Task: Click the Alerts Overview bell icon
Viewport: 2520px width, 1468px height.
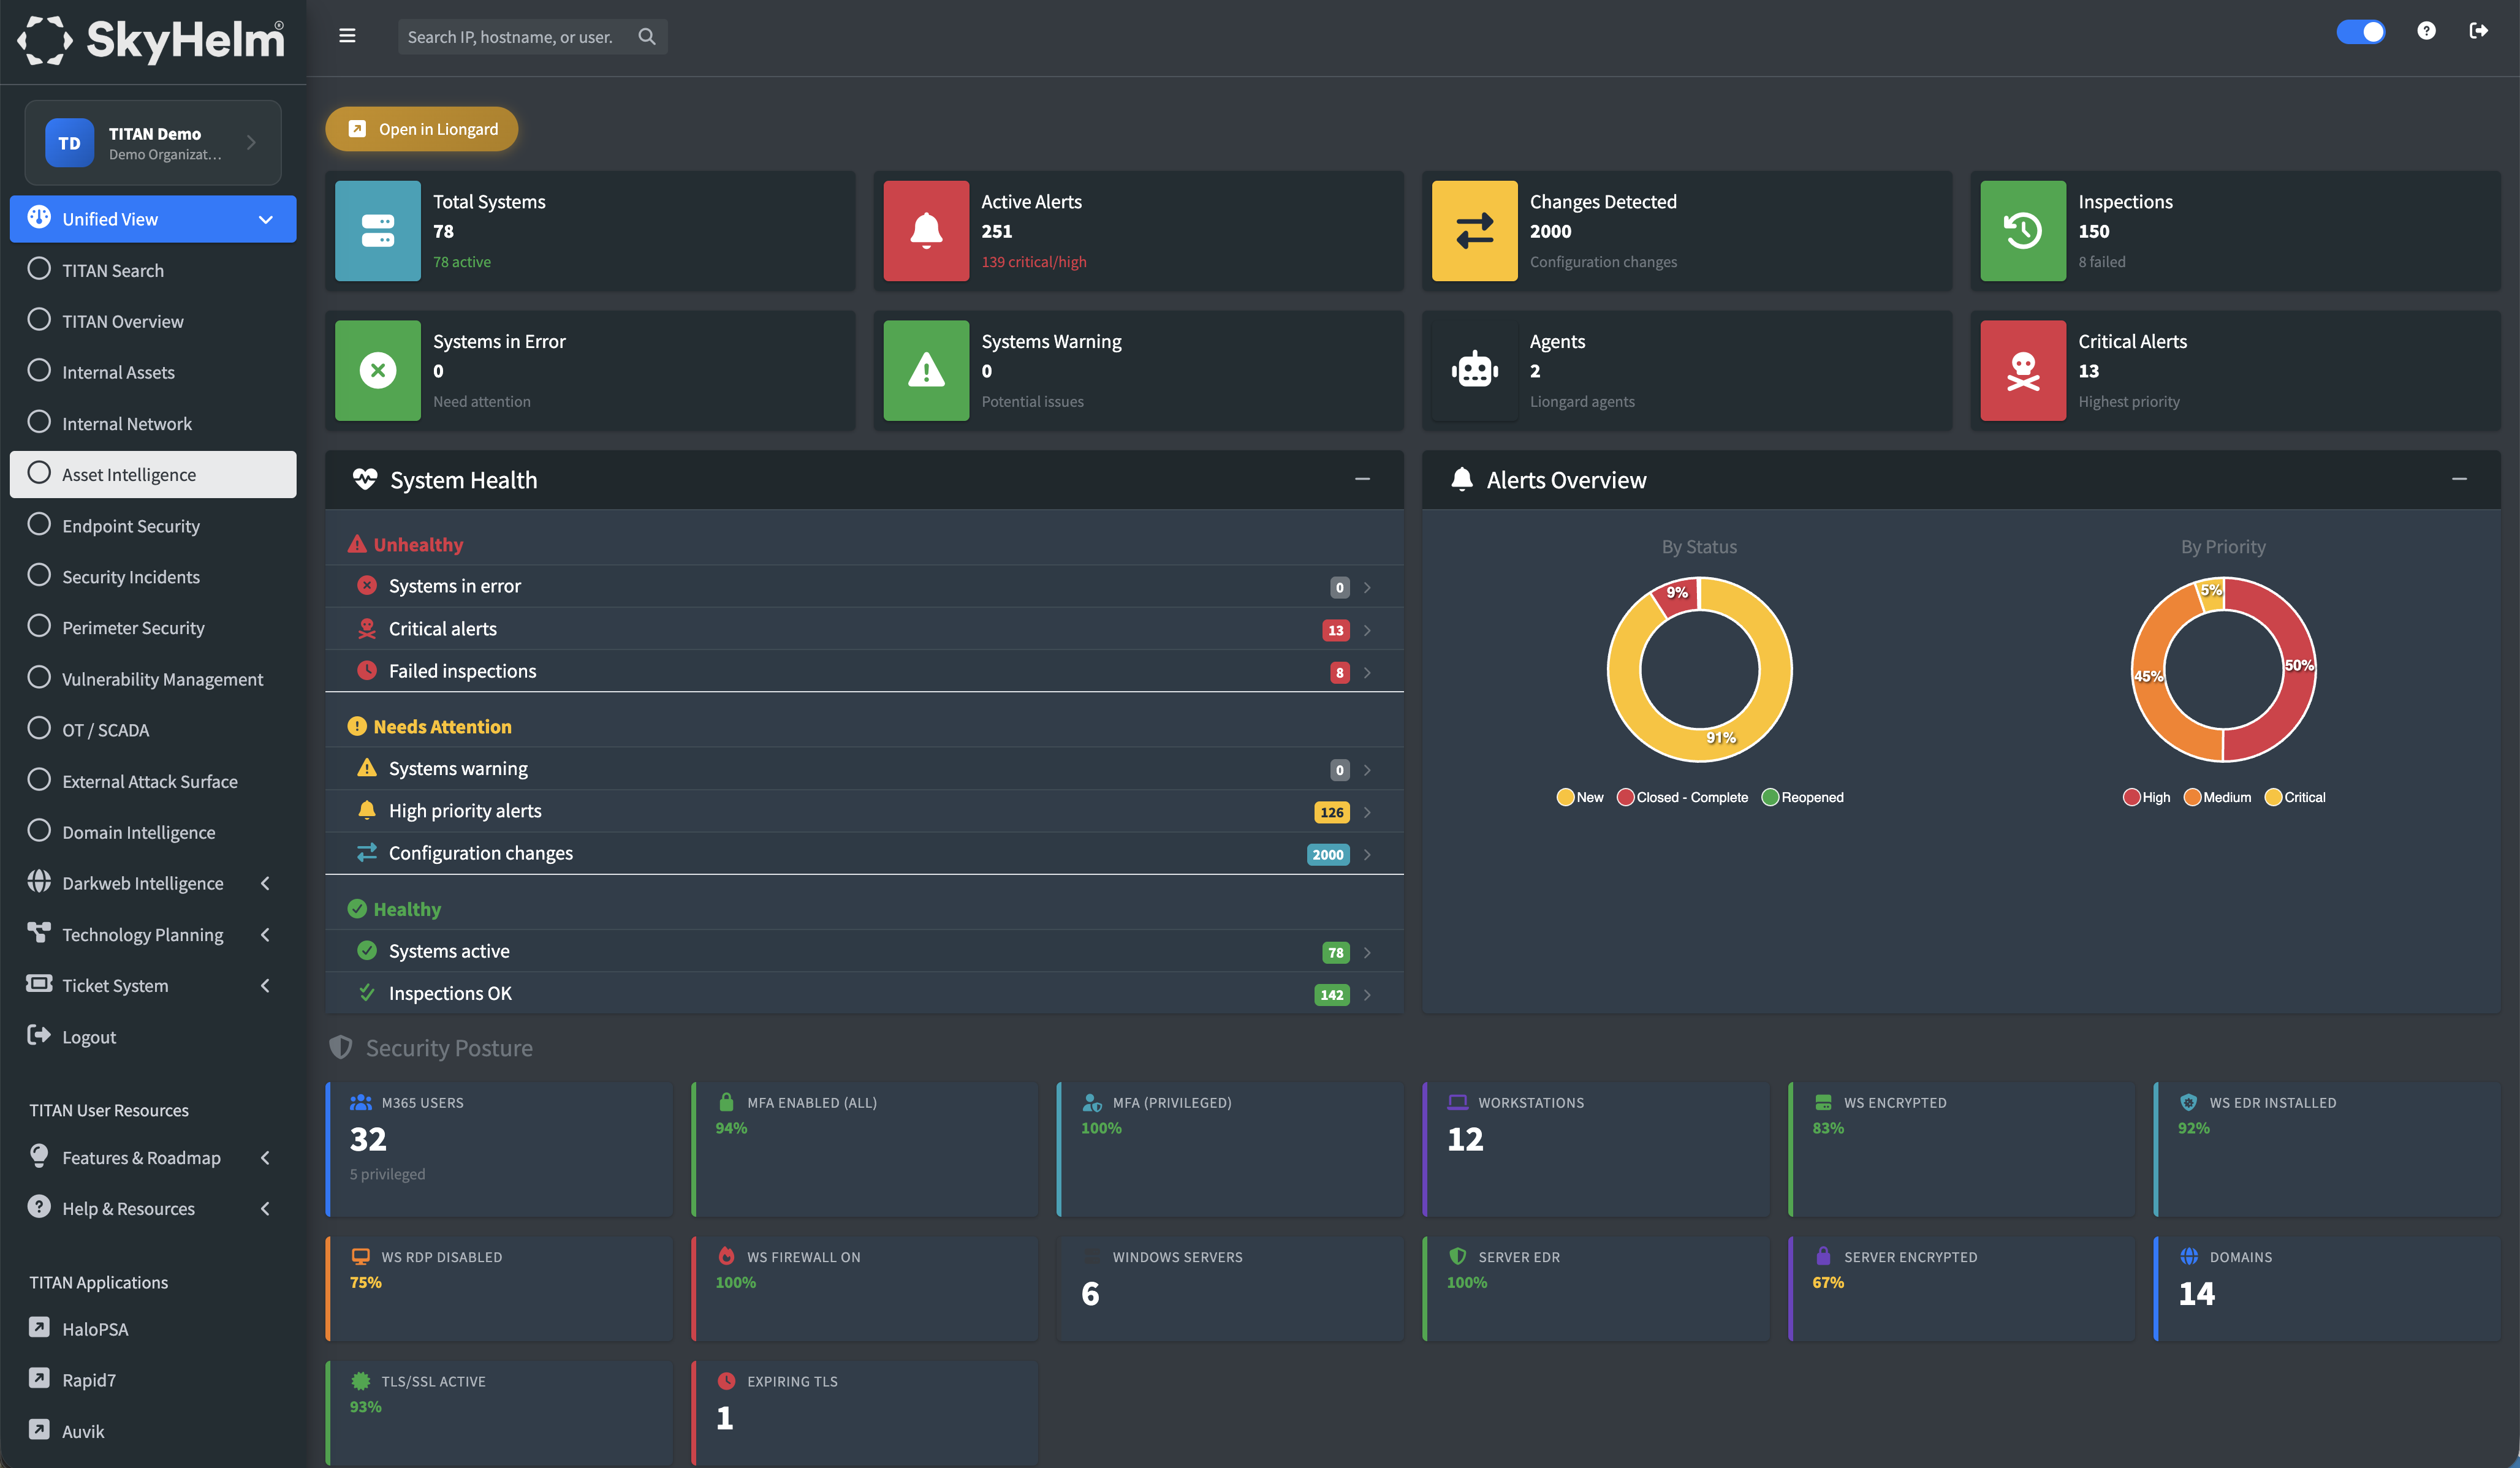Action: click(x=1462, y=480)
